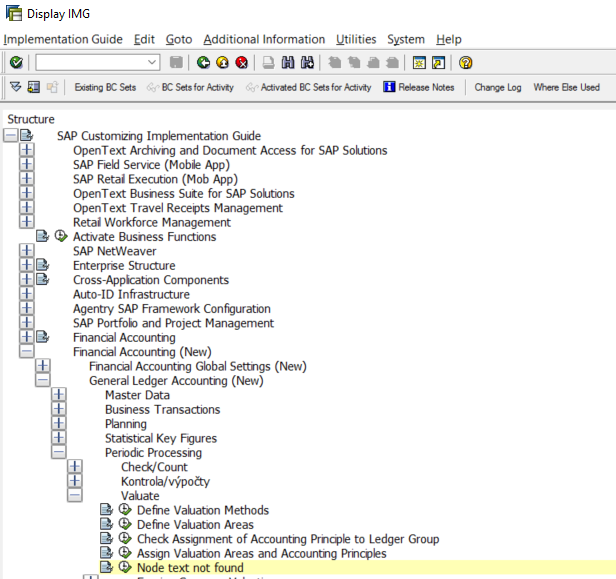
Task: Click the Existing BC Sets button
Action: pyautogui.click(x=105, y=87)
